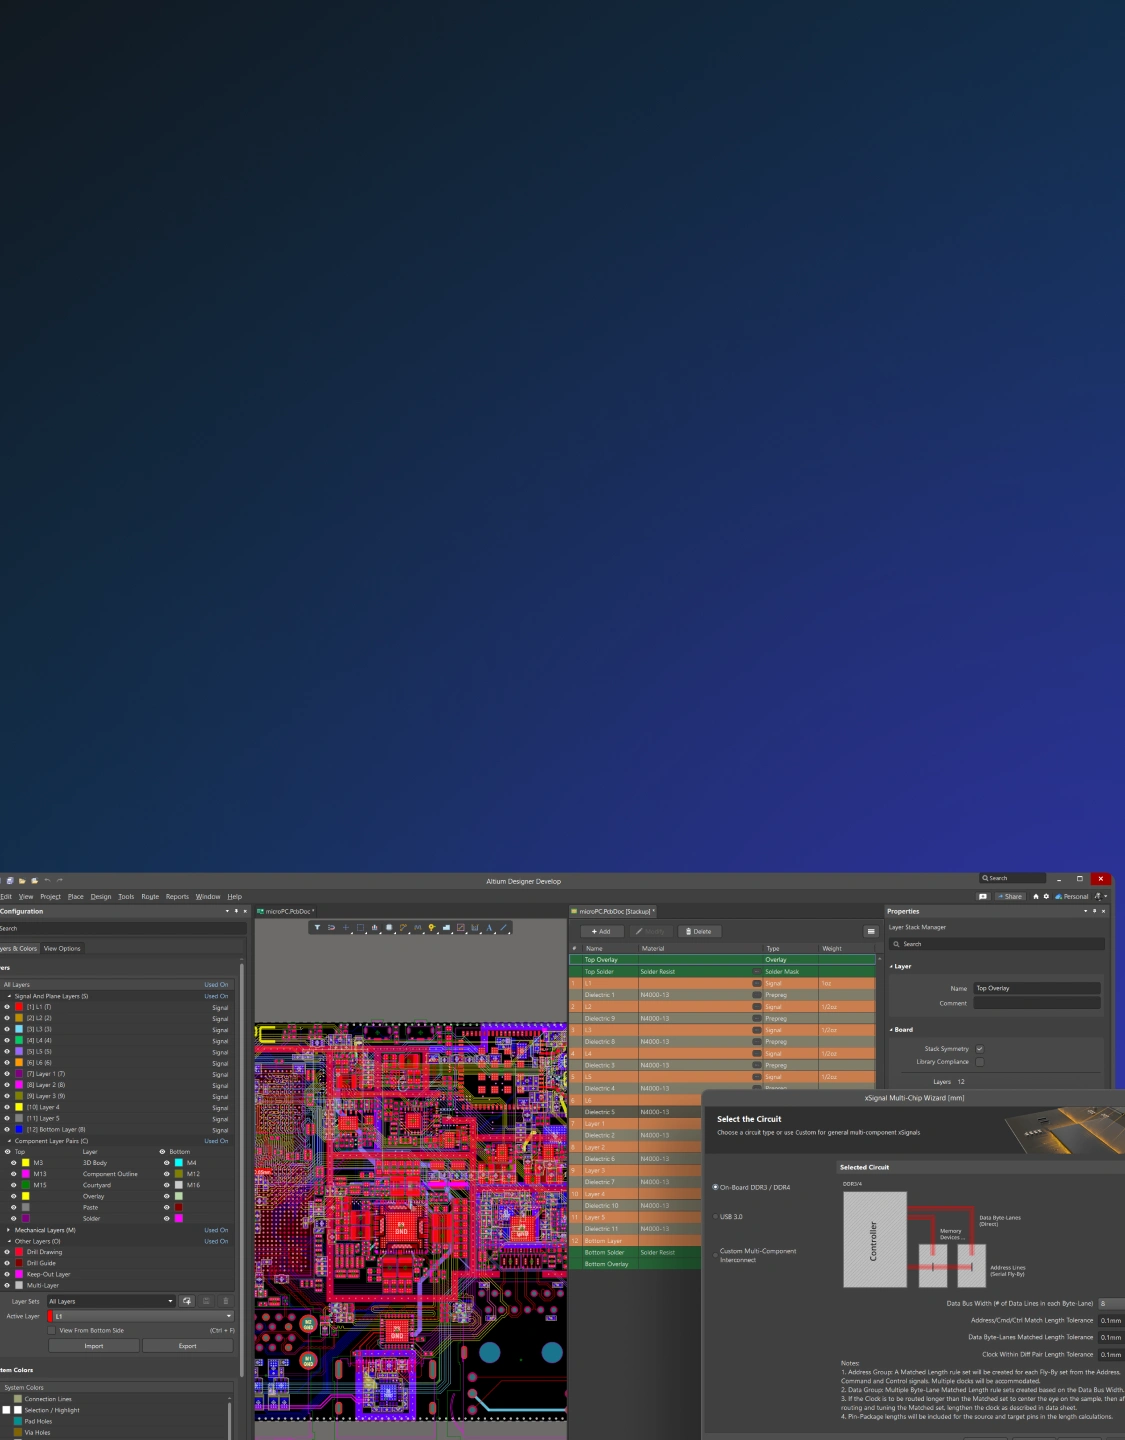Enable View From Bottom Side checkbox
The image size is (1125, 1440).
pos(52,1330)
